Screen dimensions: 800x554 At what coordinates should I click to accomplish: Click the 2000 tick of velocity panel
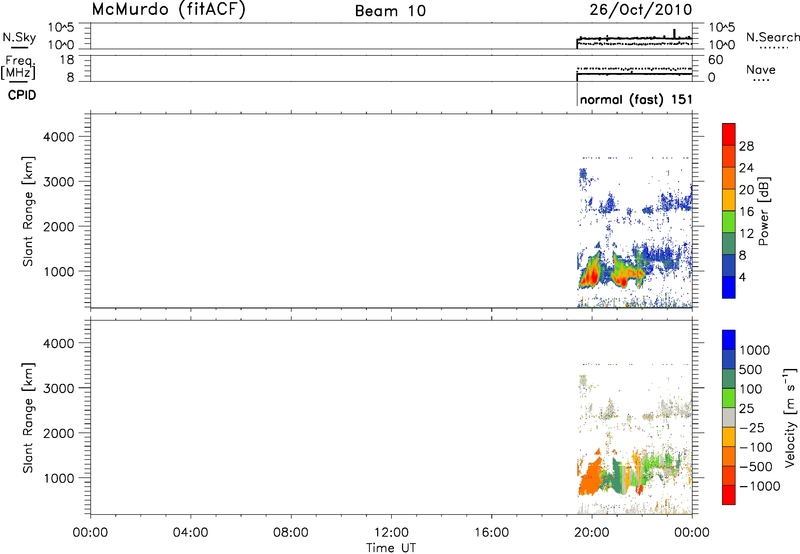coord(59,433)
